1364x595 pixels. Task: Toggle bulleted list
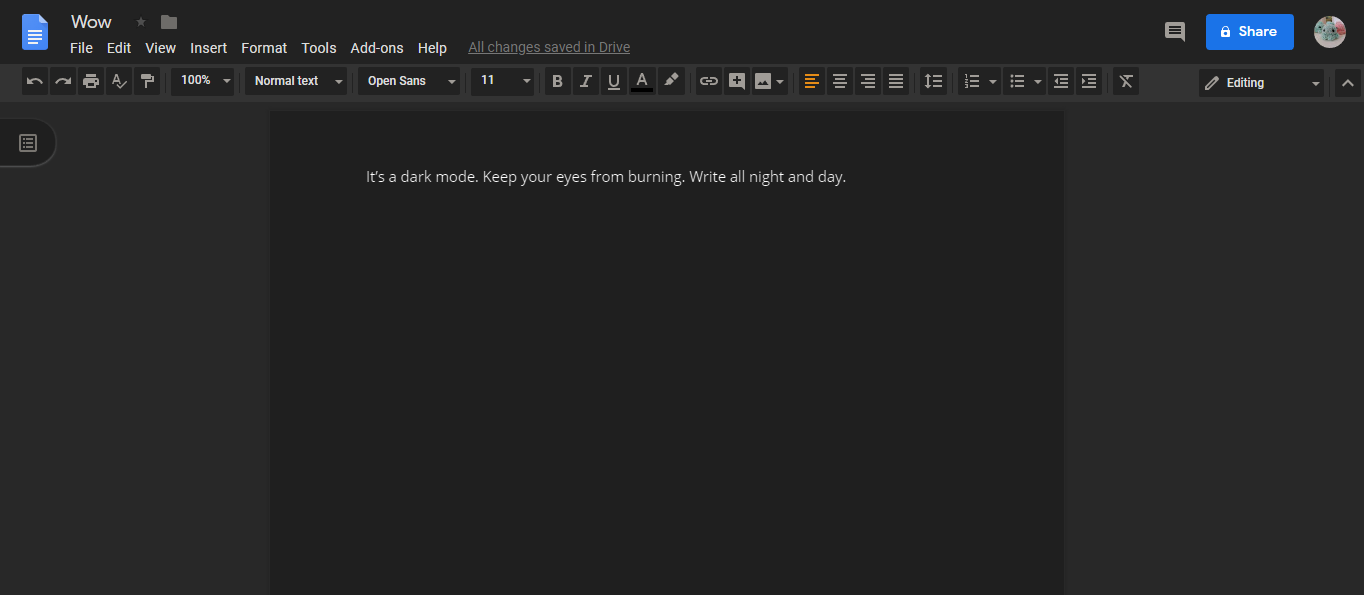pyautogui.click(x=1017, y=81)
